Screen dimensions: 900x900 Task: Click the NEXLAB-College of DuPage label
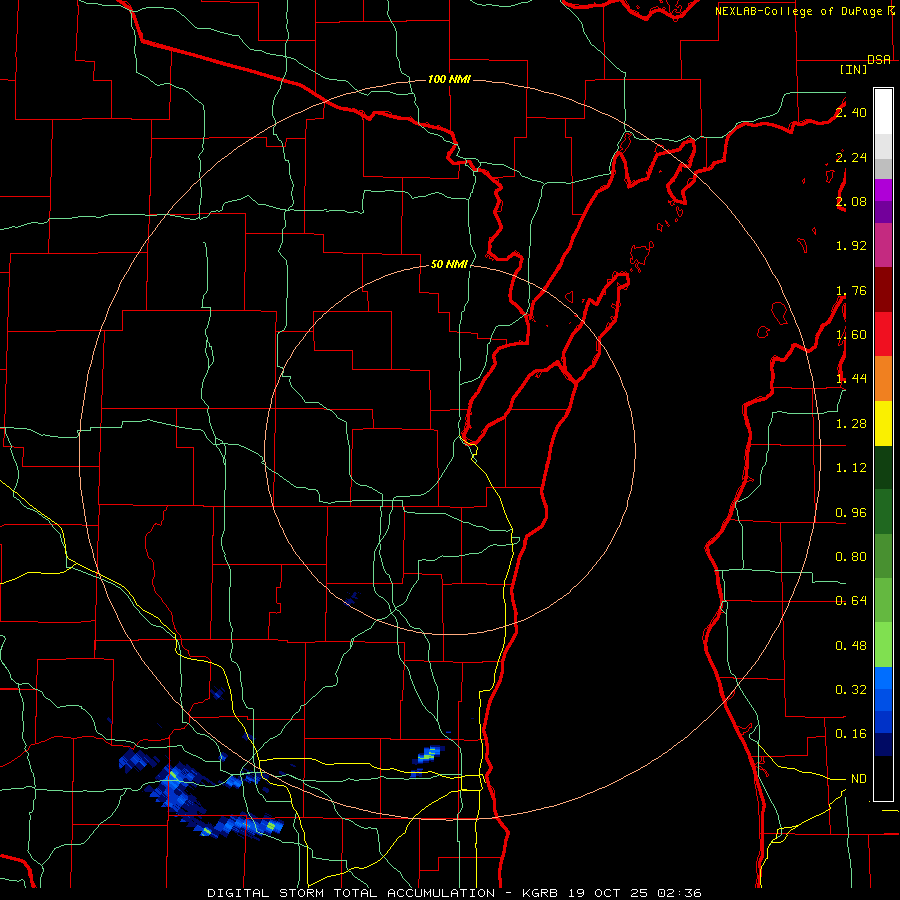798,11
